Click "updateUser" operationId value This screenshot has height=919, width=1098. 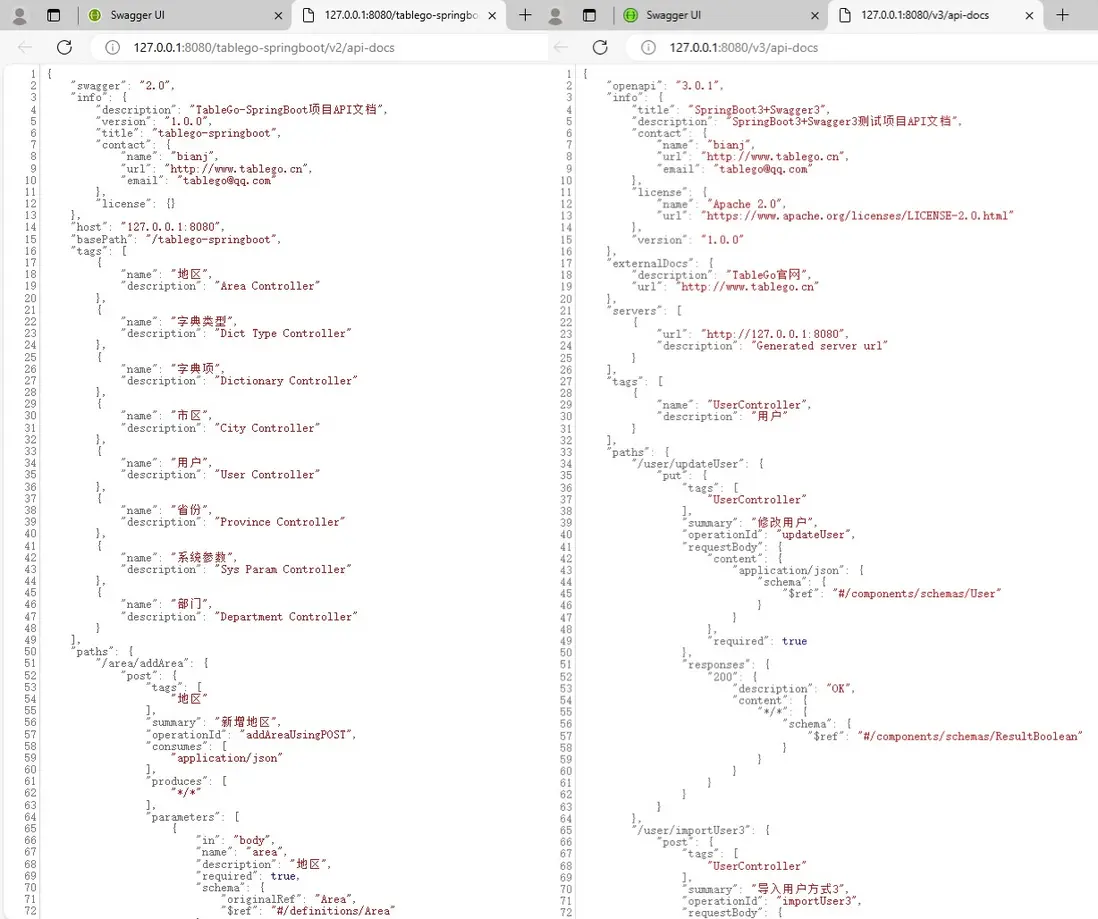pos(815,534)
